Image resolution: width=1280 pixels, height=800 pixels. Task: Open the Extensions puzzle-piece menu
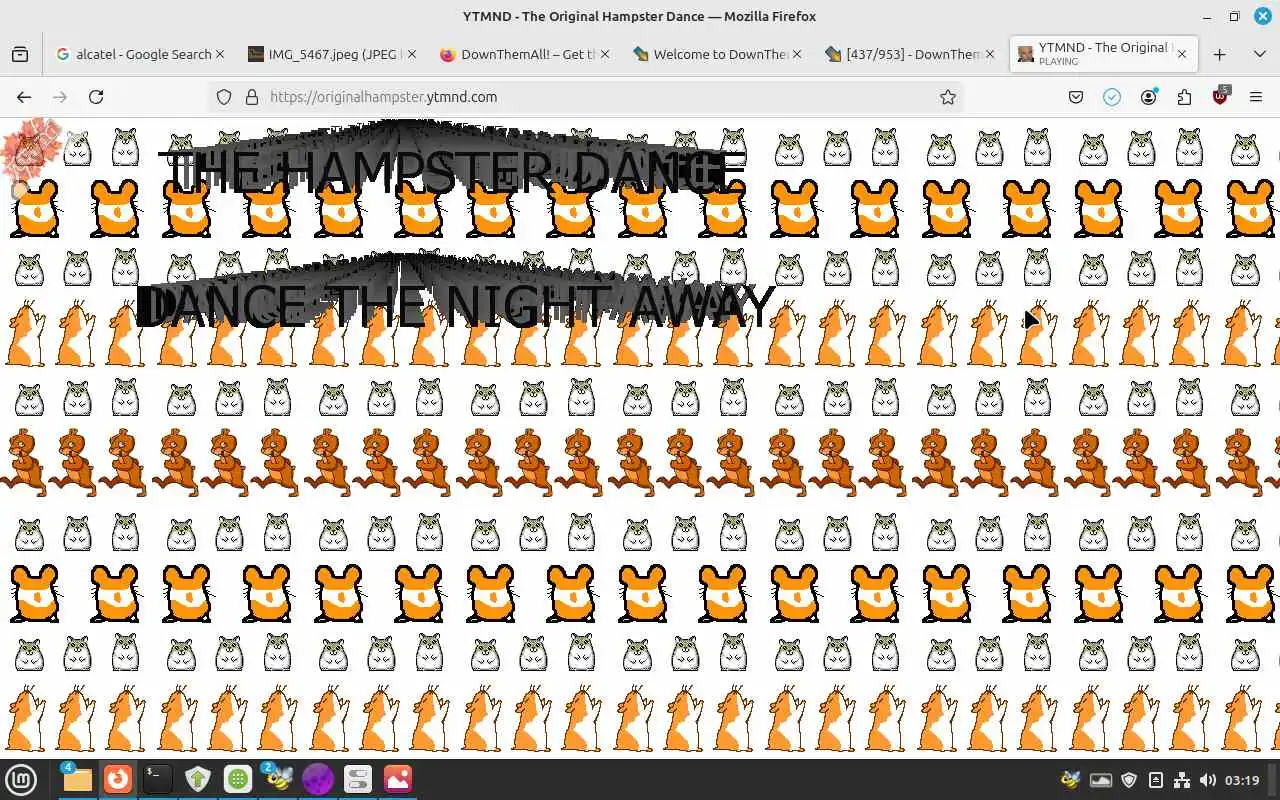tap(1185, 97)
